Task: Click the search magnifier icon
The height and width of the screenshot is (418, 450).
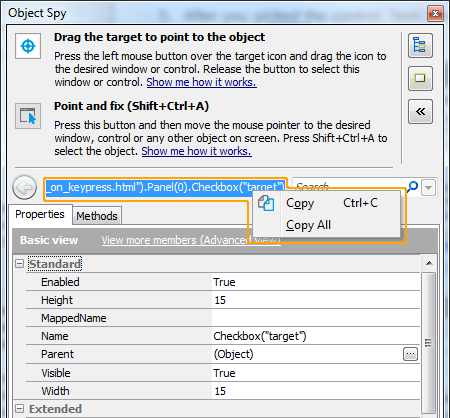Action: 413,186
